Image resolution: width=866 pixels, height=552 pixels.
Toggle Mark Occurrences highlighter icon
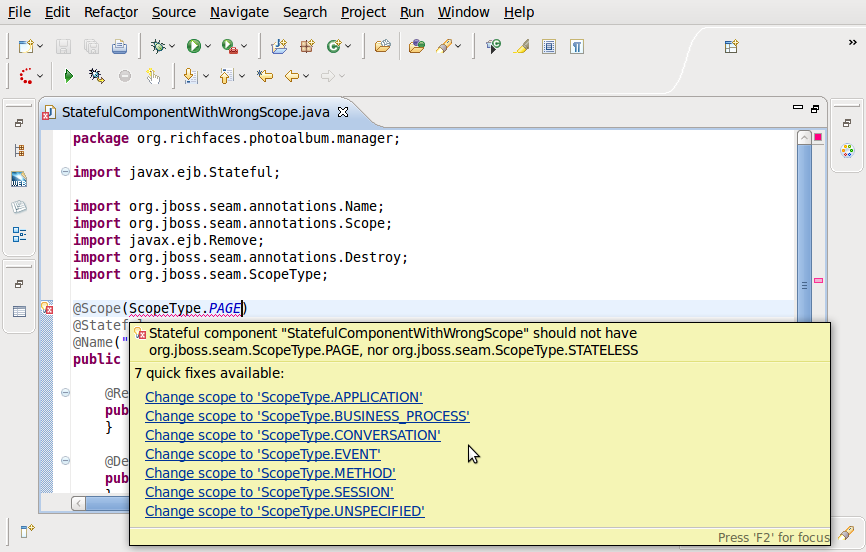pos(521,46)
